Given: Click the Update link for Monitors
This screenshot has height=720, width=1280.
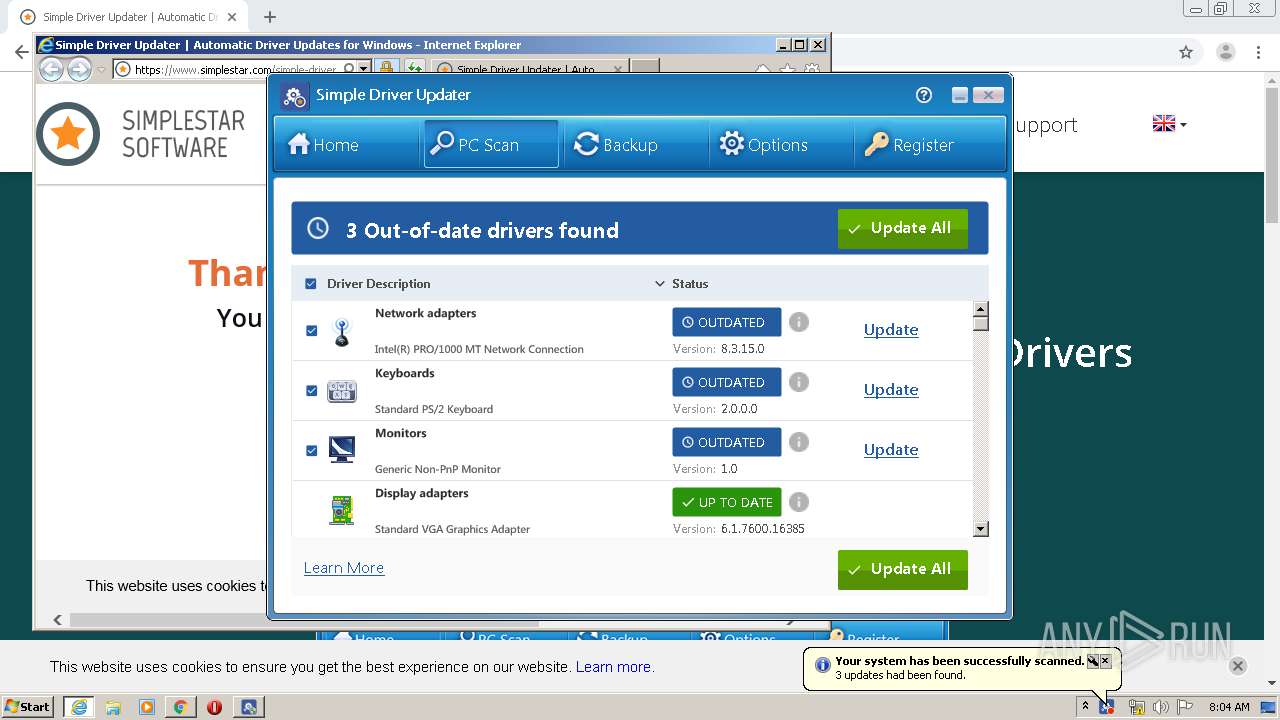Looking at the screenshot, I should 891,450.
